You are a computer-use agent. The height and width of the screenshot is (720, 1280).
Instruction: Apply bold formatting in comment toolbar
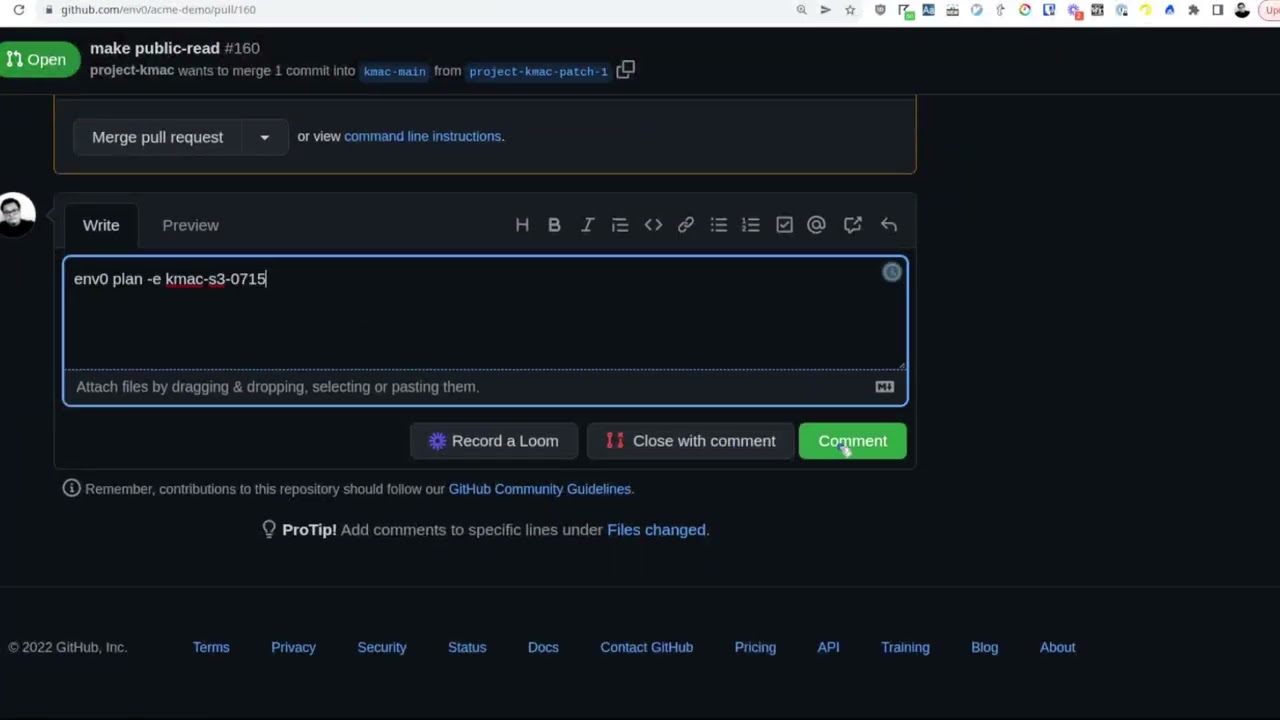click(554, 225)
